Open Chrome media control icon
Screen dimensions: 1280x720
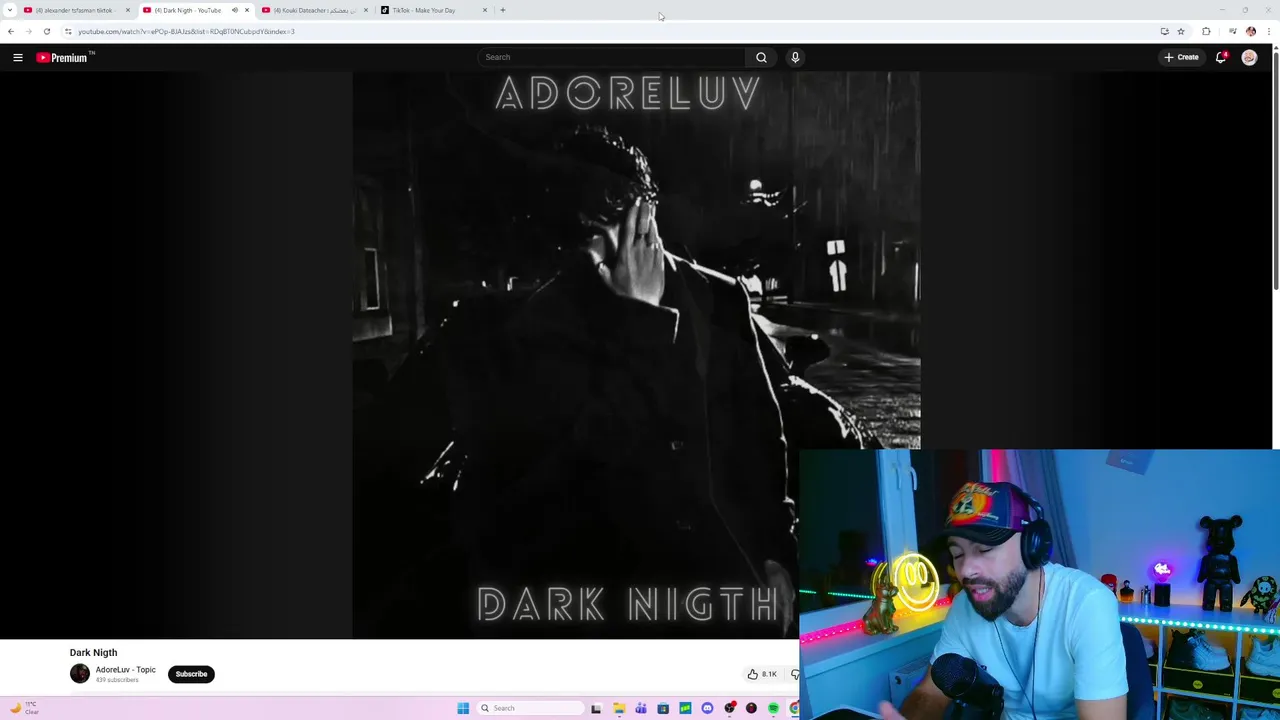(x=1233, y=31)
